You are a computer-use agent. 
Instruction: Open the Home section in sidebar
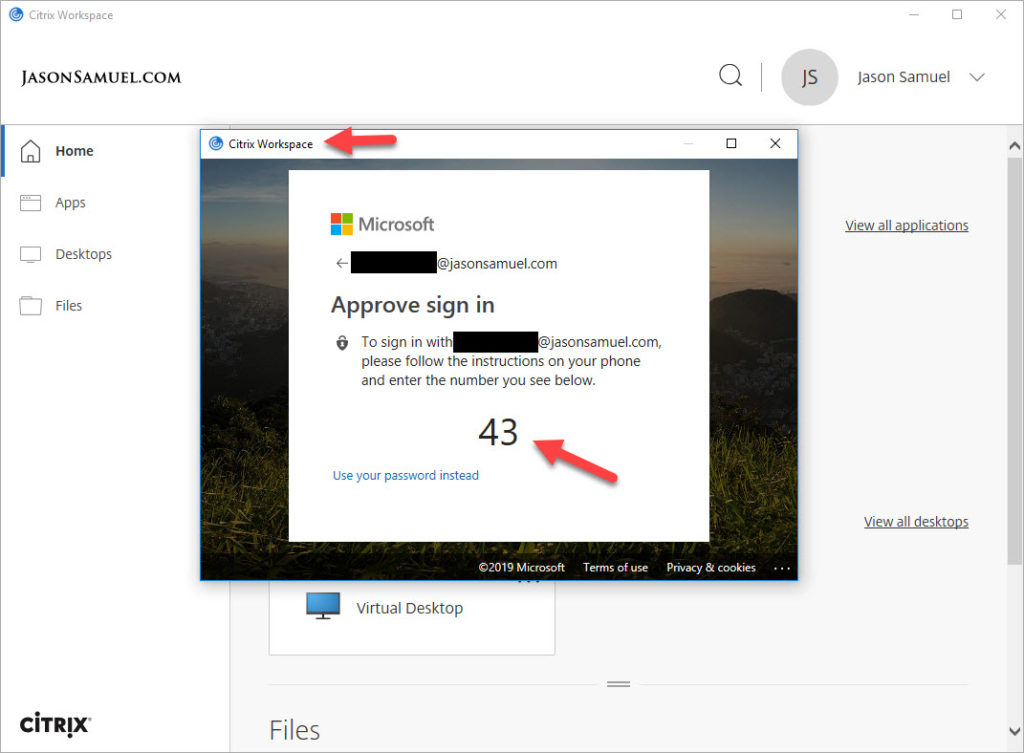coord(73,151)
